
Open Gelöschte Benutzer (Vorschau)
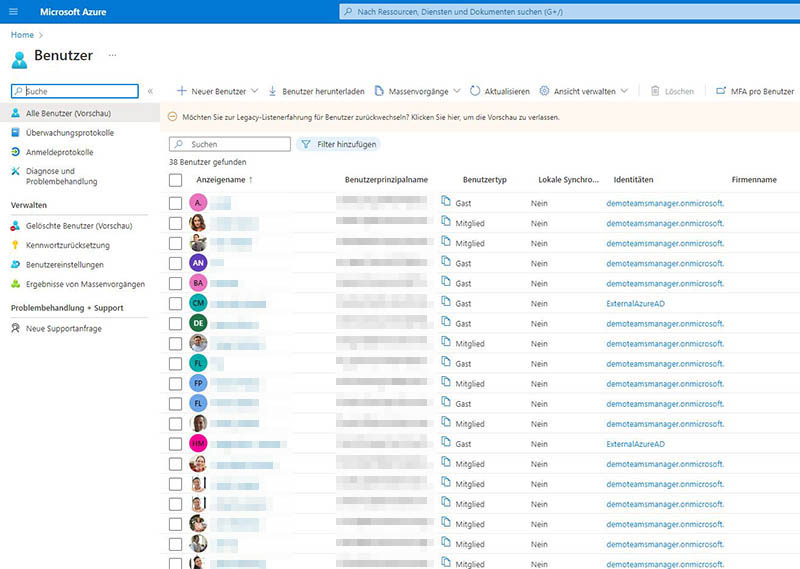point(80,226)
